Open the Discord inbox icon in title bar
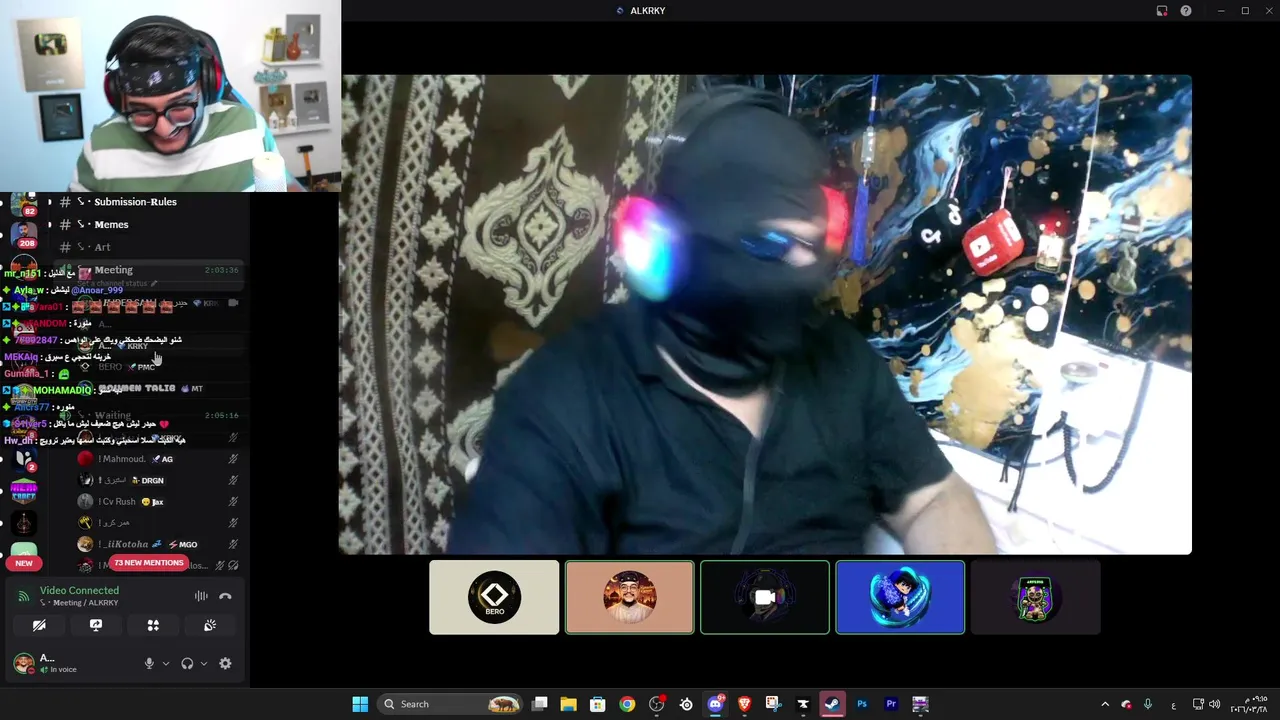 [x=1162, y=11]
